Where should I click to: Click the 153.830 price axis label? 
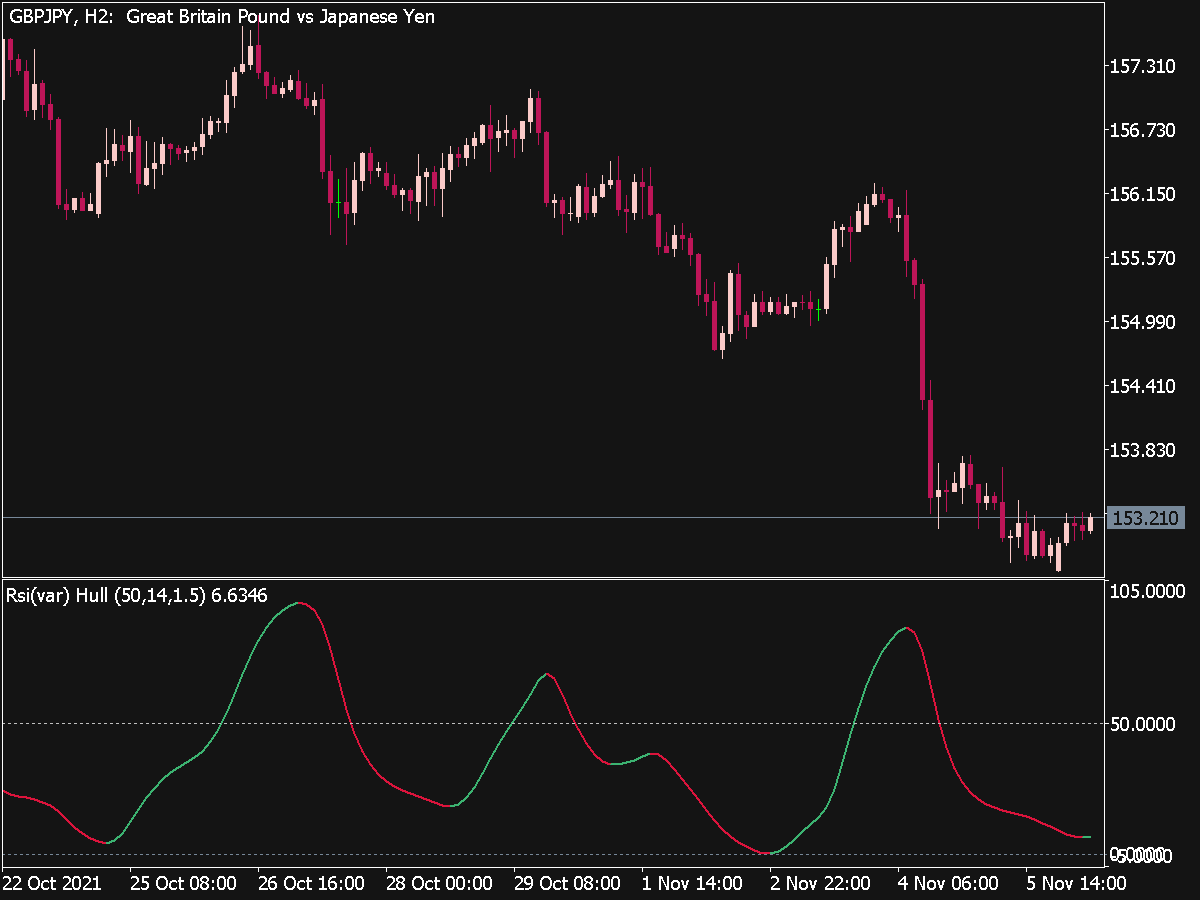tap(1142, 450)
